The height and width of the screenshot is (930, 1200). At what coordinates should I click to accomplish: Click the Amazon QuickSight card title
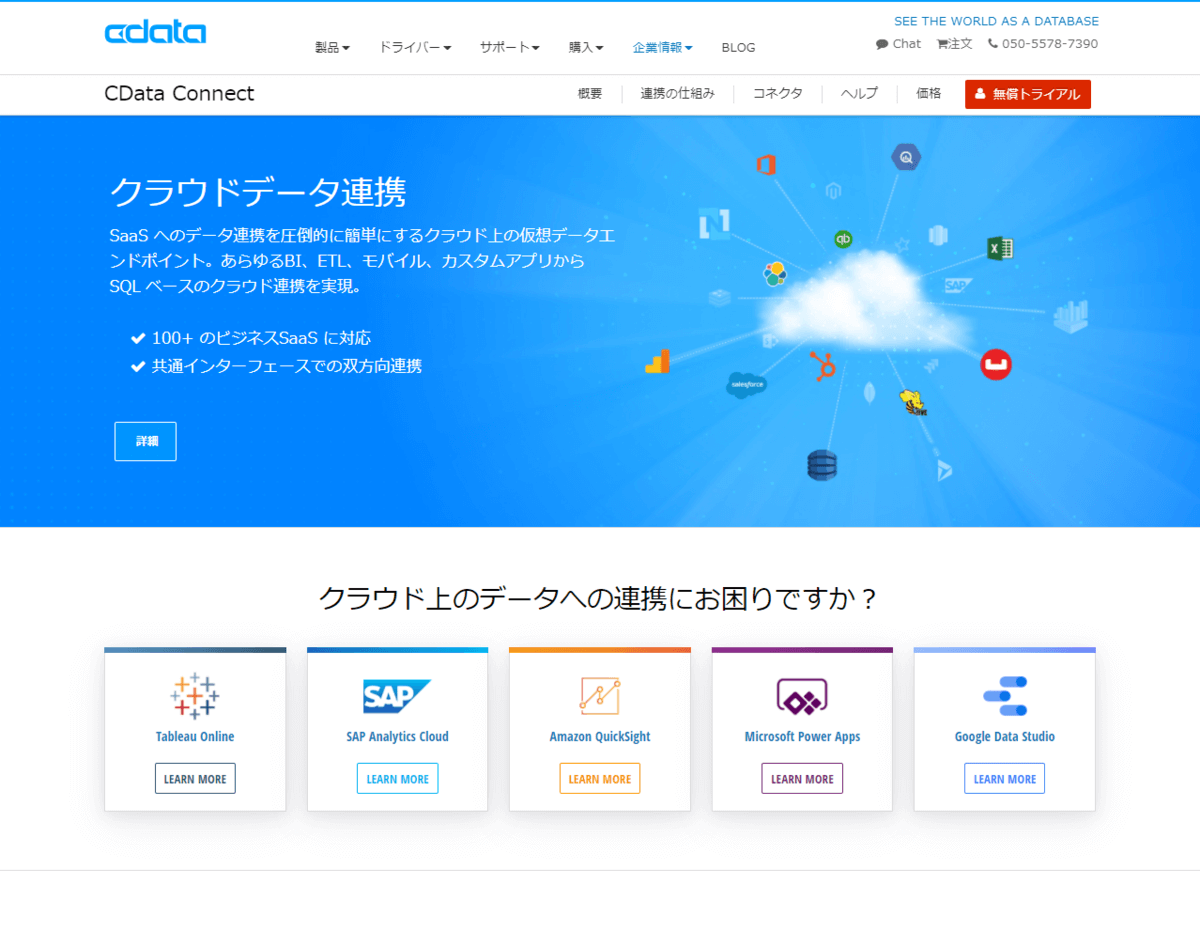[x=600, y=737]
